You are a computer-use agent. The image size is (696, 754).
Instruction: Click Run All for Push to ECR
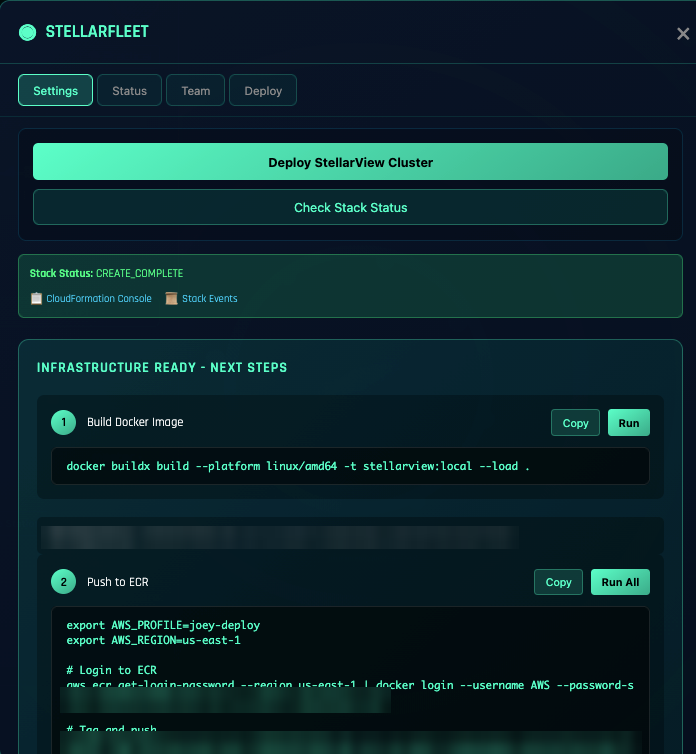click(620, 582)
